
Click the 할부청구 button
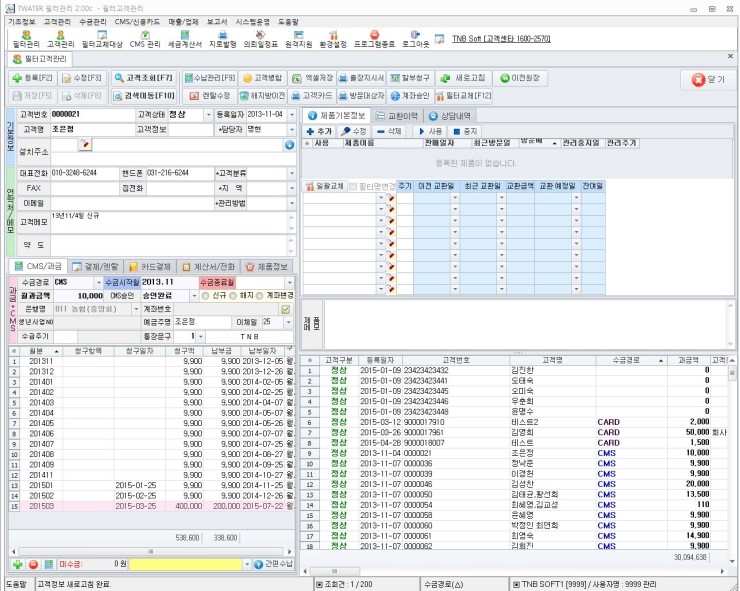coord(410,78)
